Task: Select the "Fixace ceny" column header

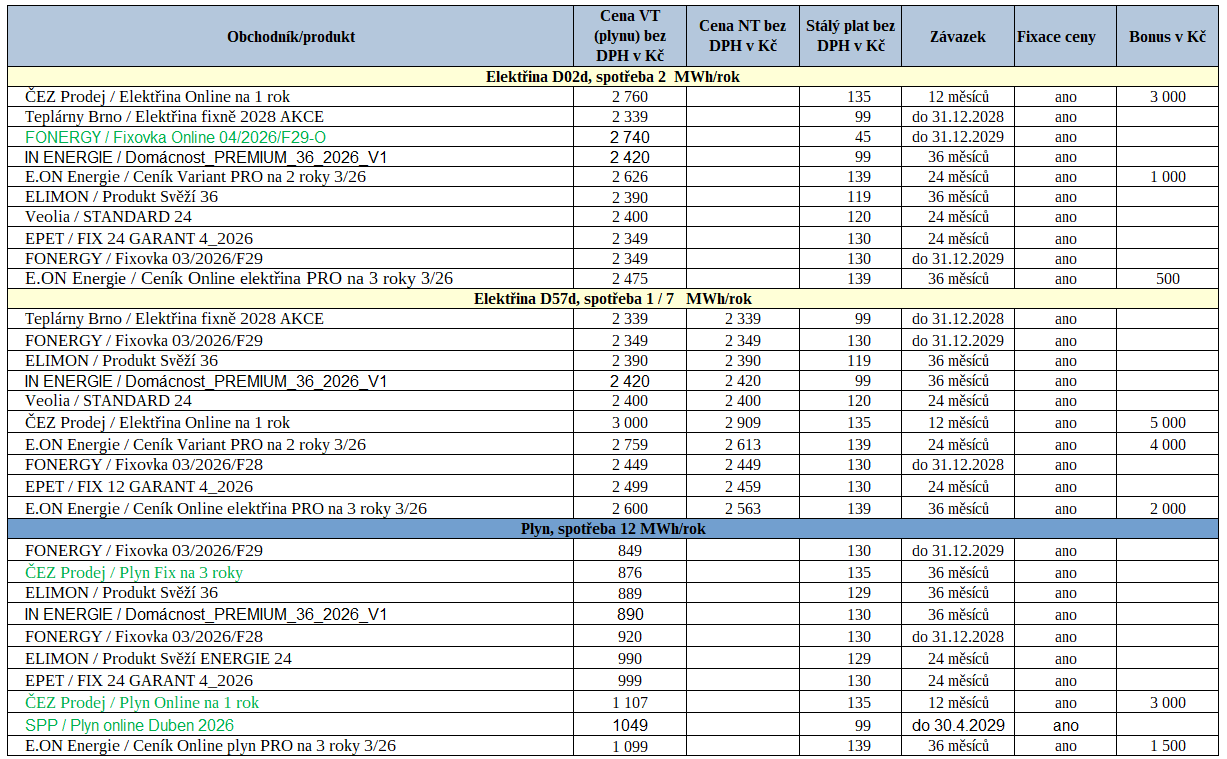Action: 1056,37
